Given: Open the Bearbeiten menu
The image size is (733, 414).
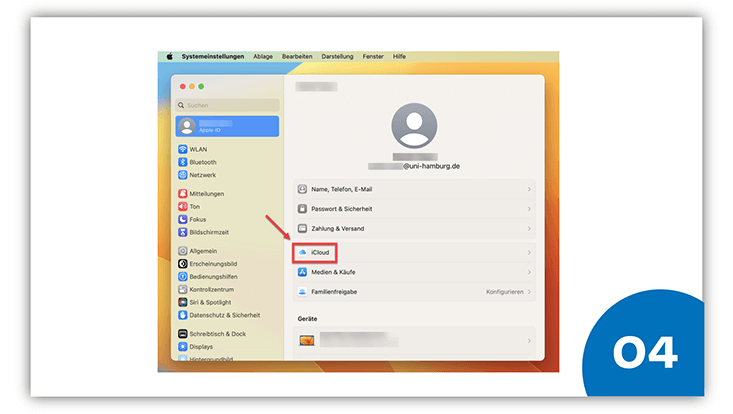Looking at the screenshot, I should (x=297, y=57).
